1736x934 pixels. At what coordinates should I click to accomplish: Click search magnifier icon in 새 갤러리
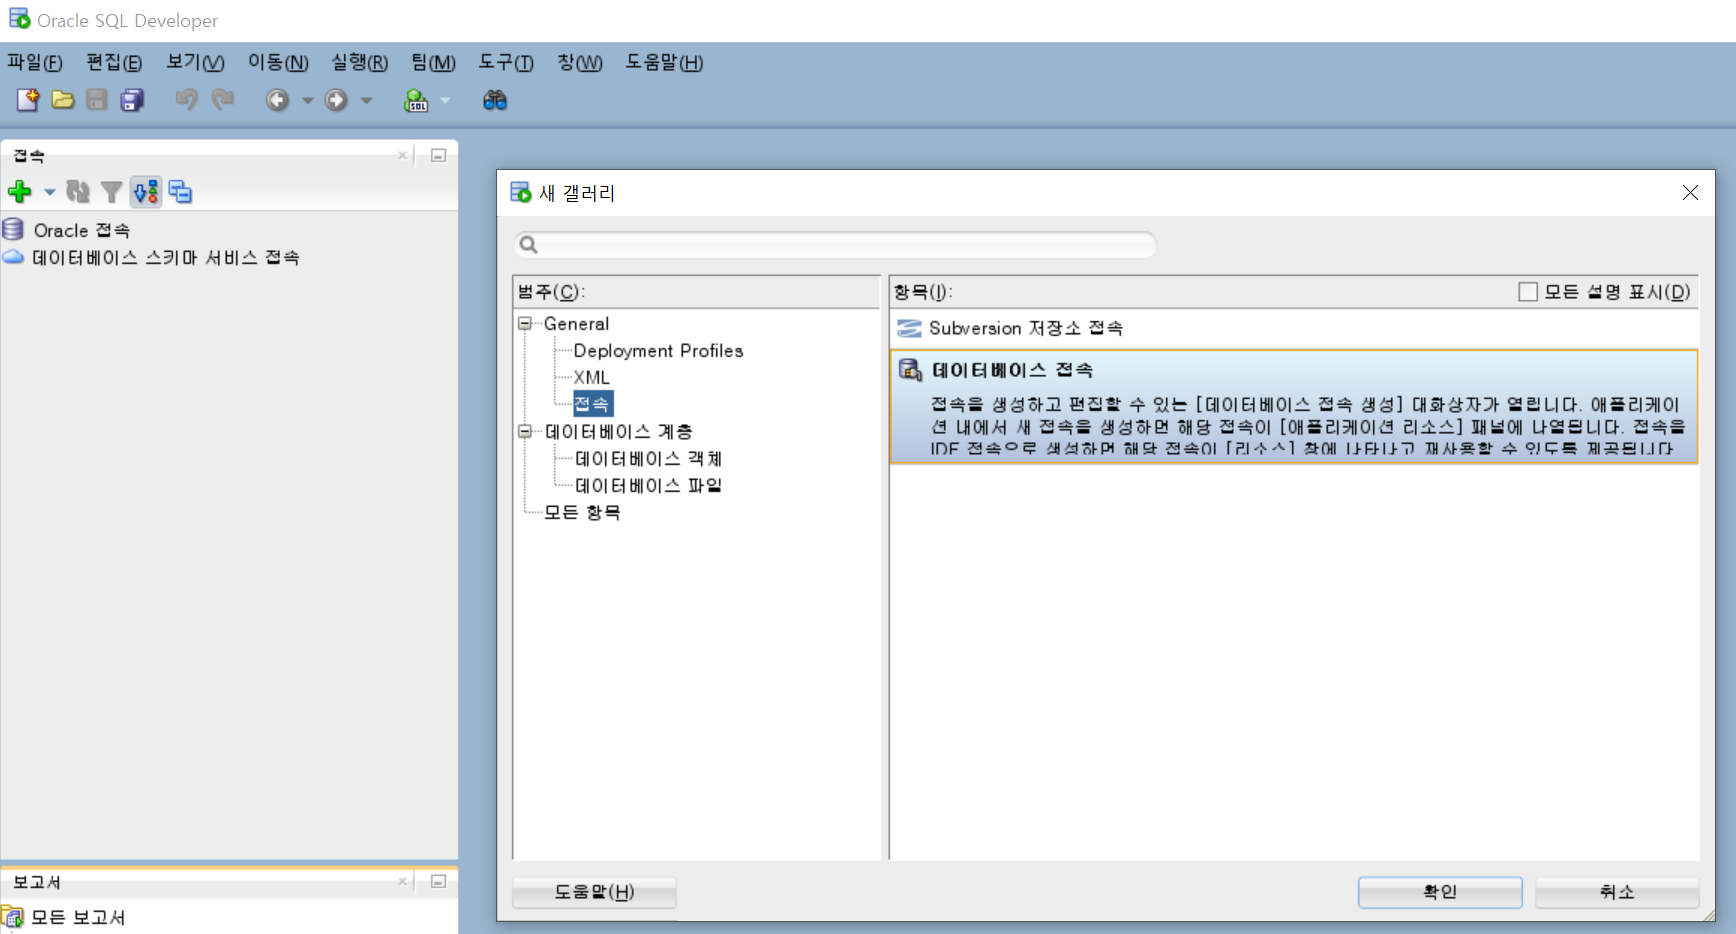pos(529,245)
